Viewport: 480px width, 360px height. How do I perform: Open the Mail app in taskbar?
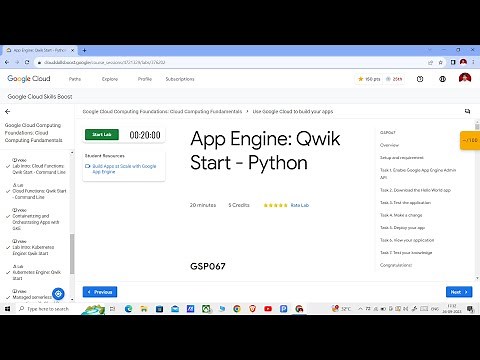tap(175, 309)
